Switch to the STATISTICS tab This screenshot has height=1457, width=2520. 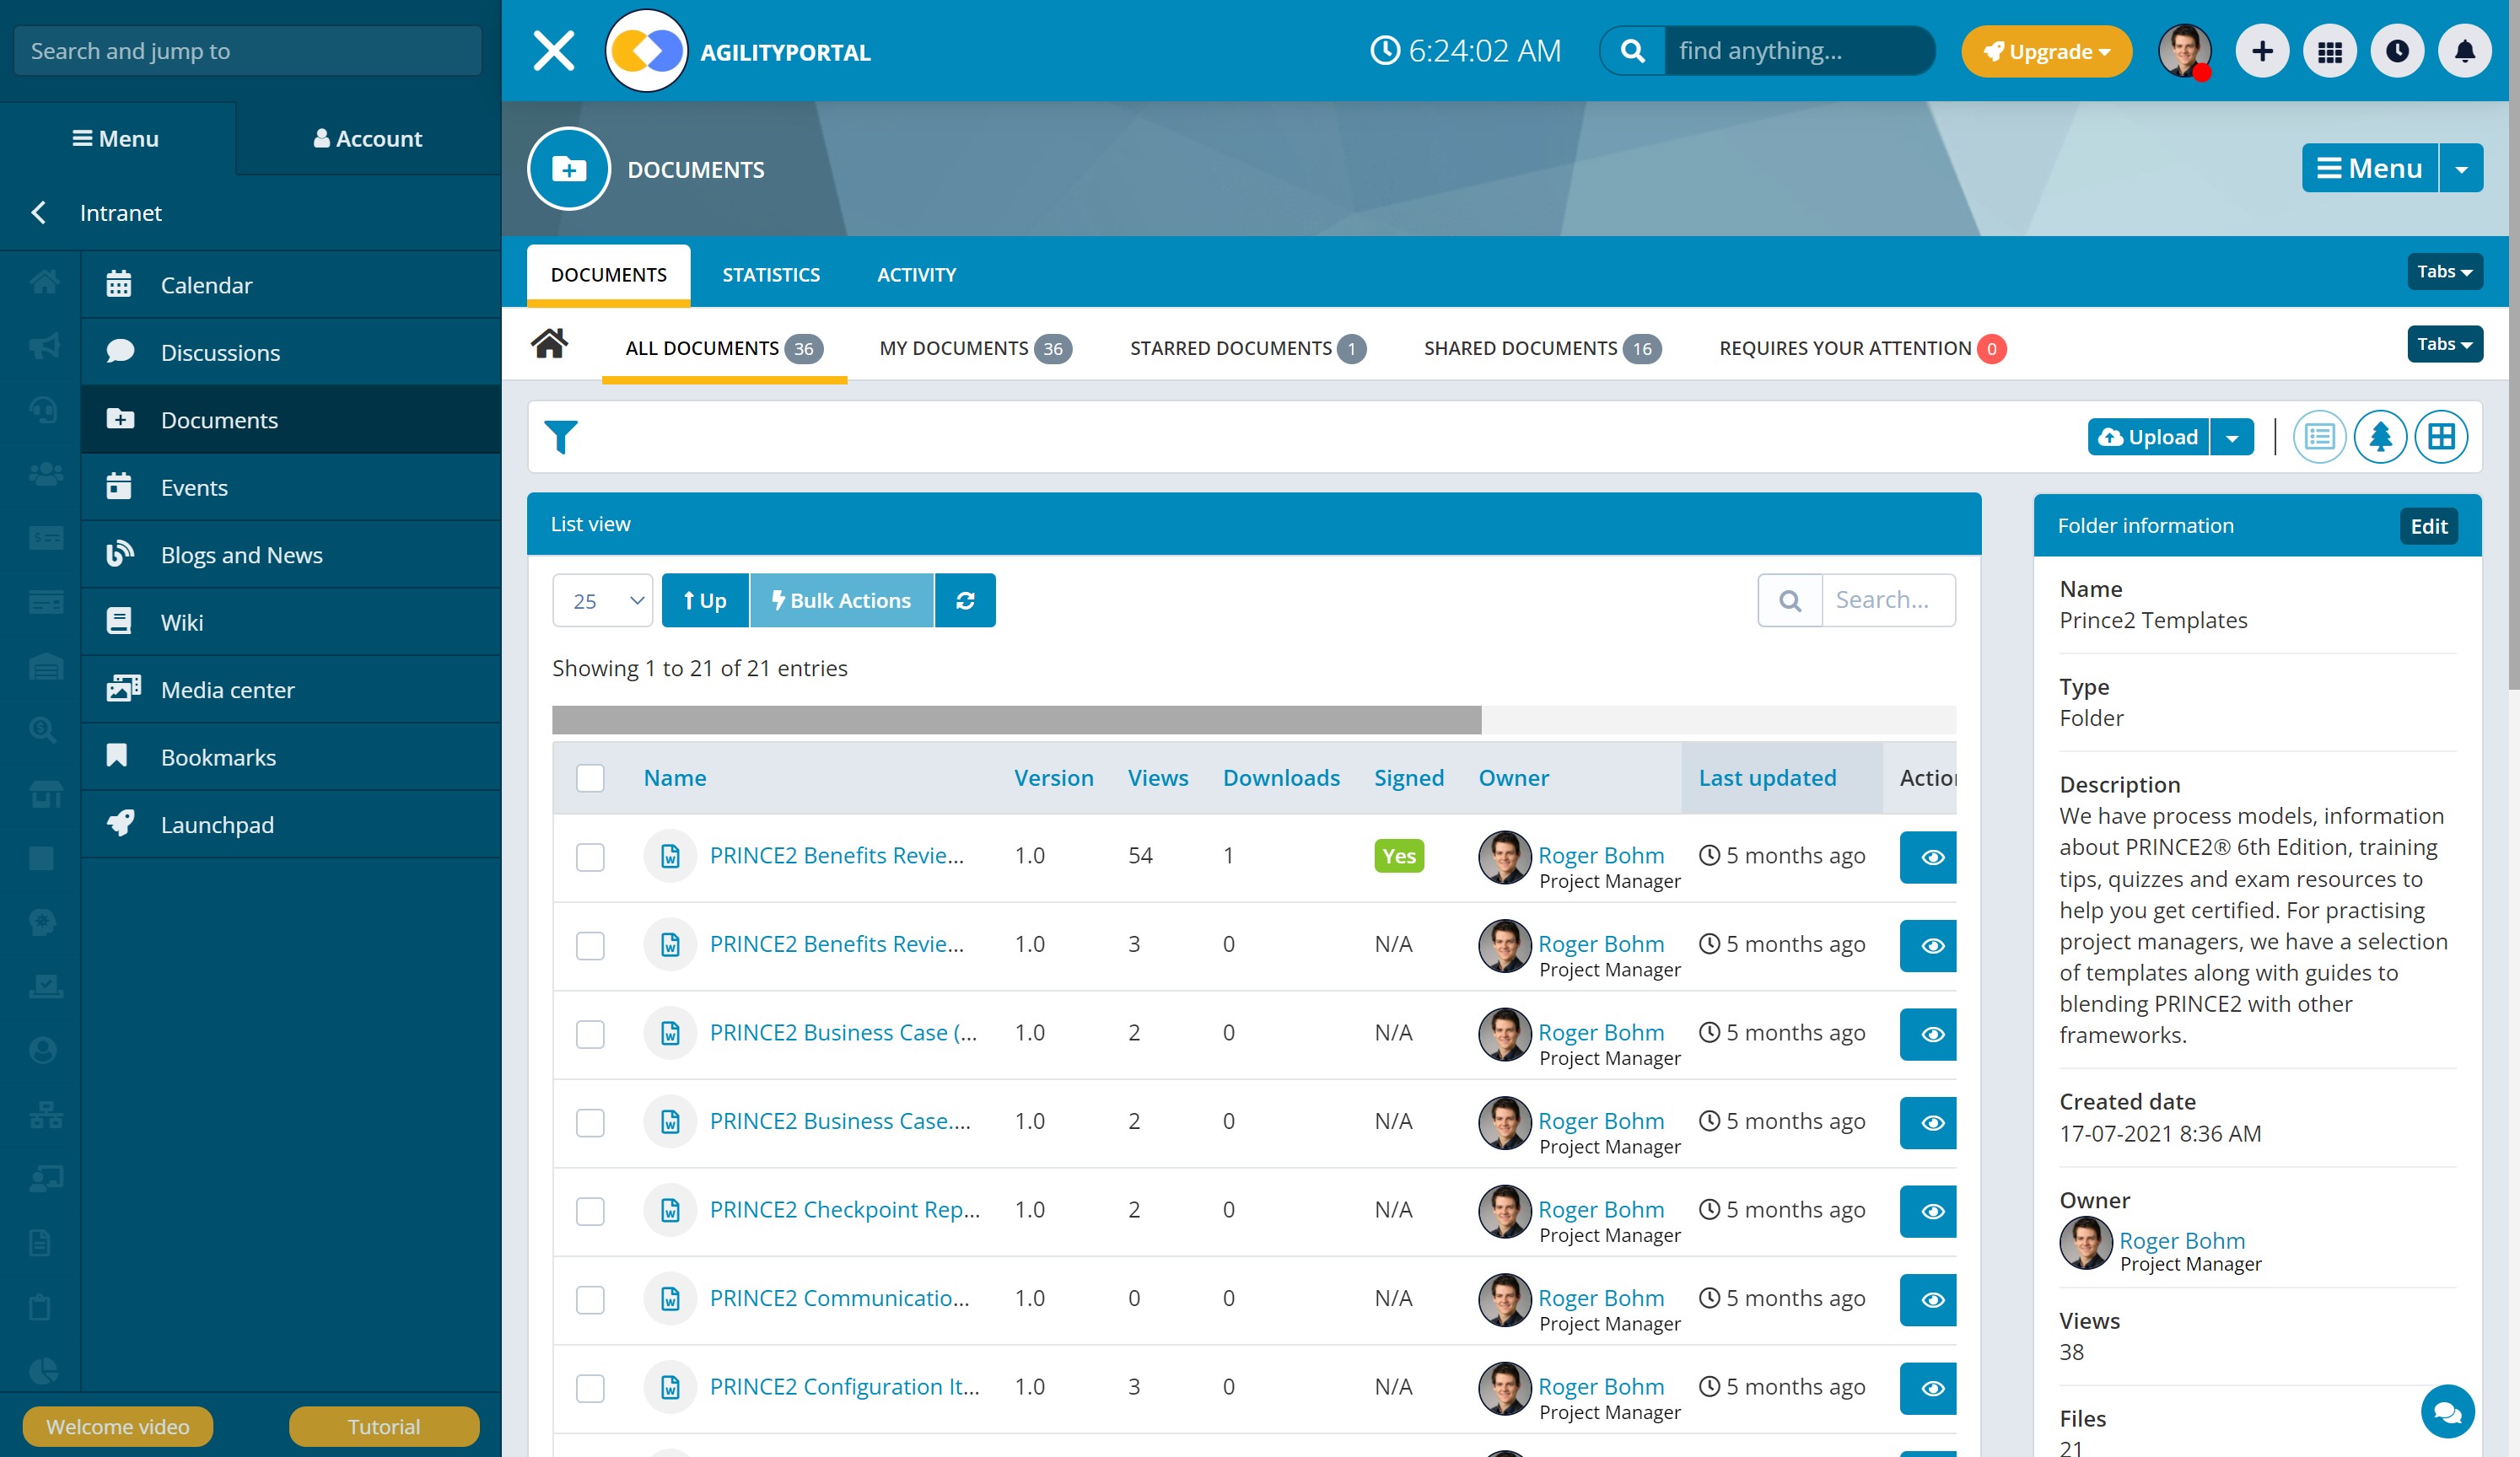tap(771, 274)
